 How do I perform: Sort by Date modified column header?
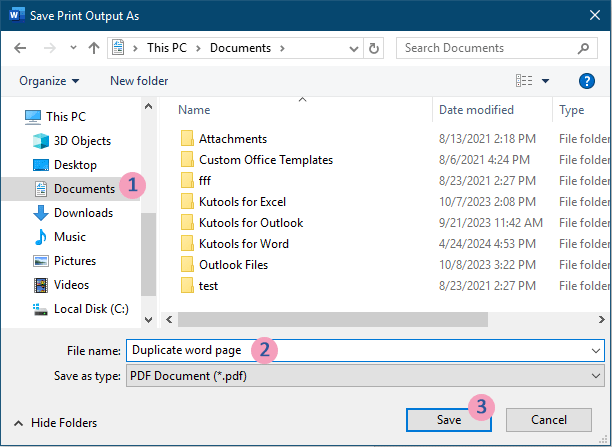(476, 110)
